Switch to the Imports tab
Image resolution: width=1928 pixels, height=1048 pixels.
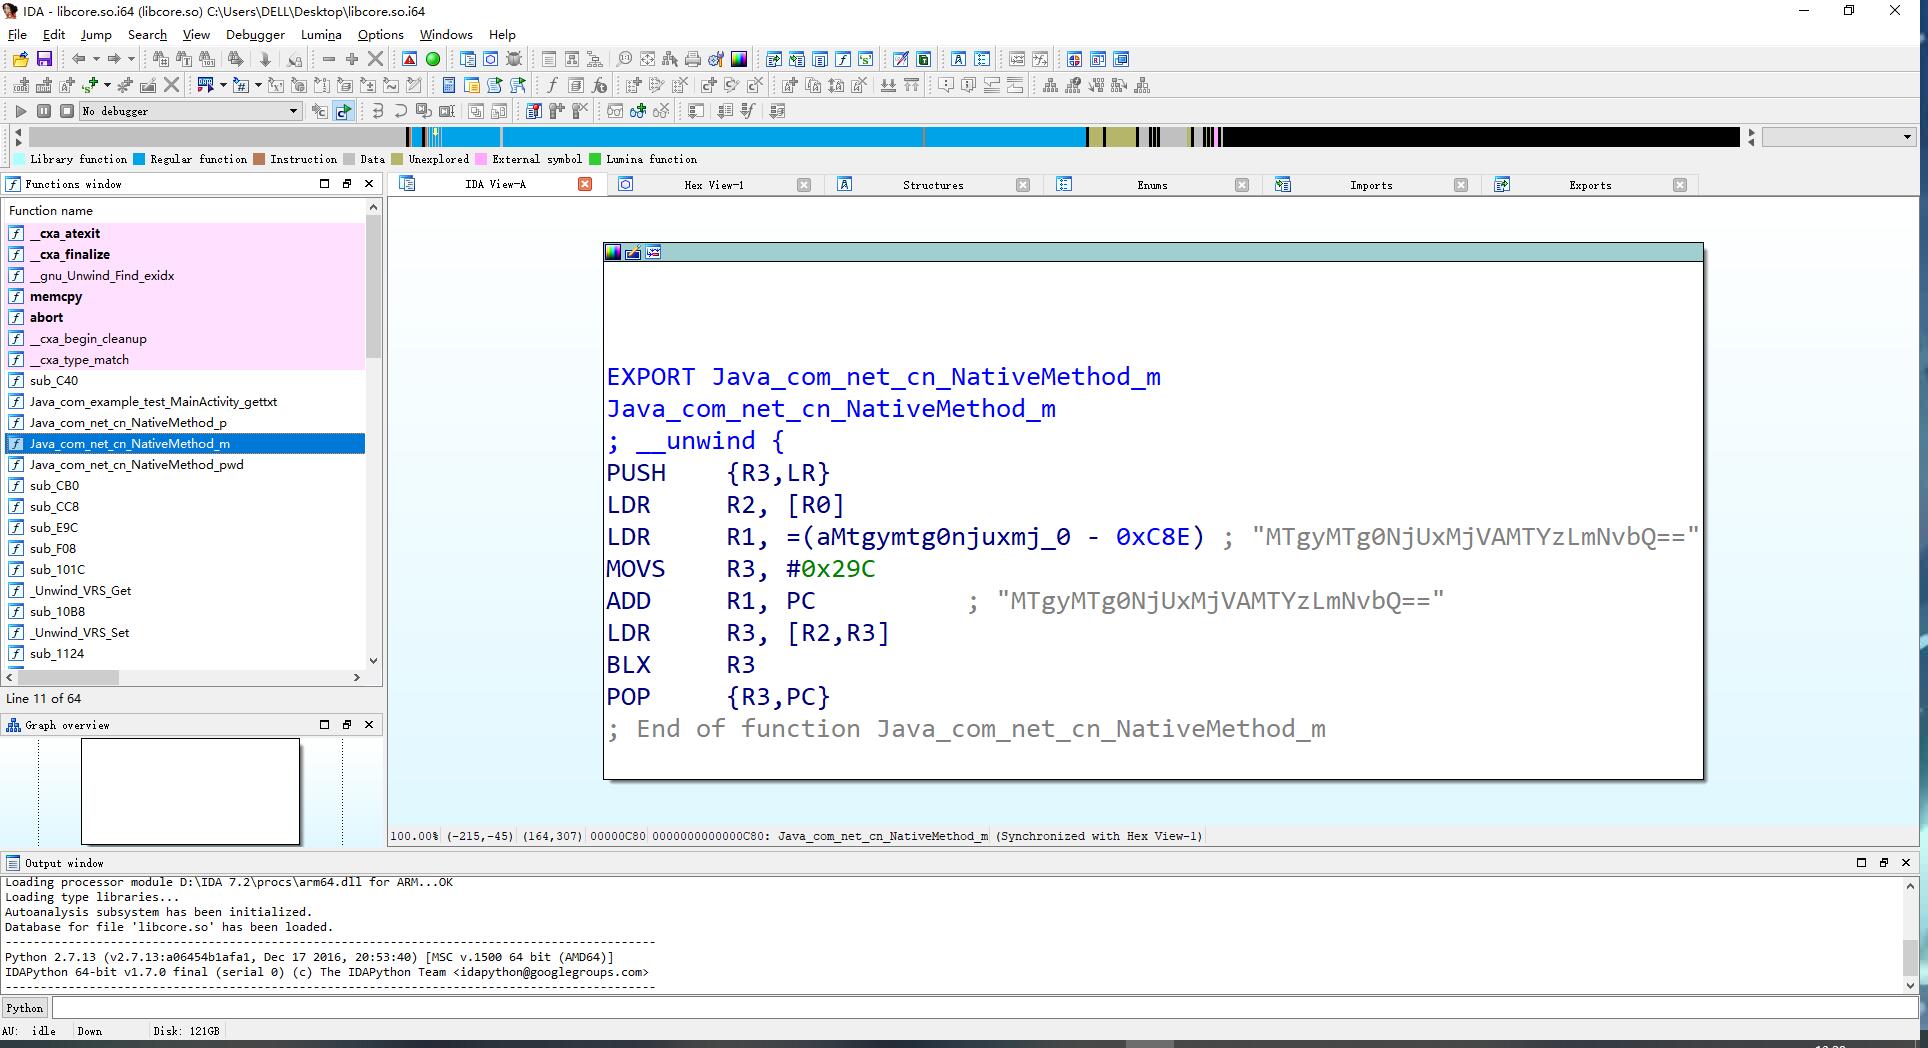1371,185
